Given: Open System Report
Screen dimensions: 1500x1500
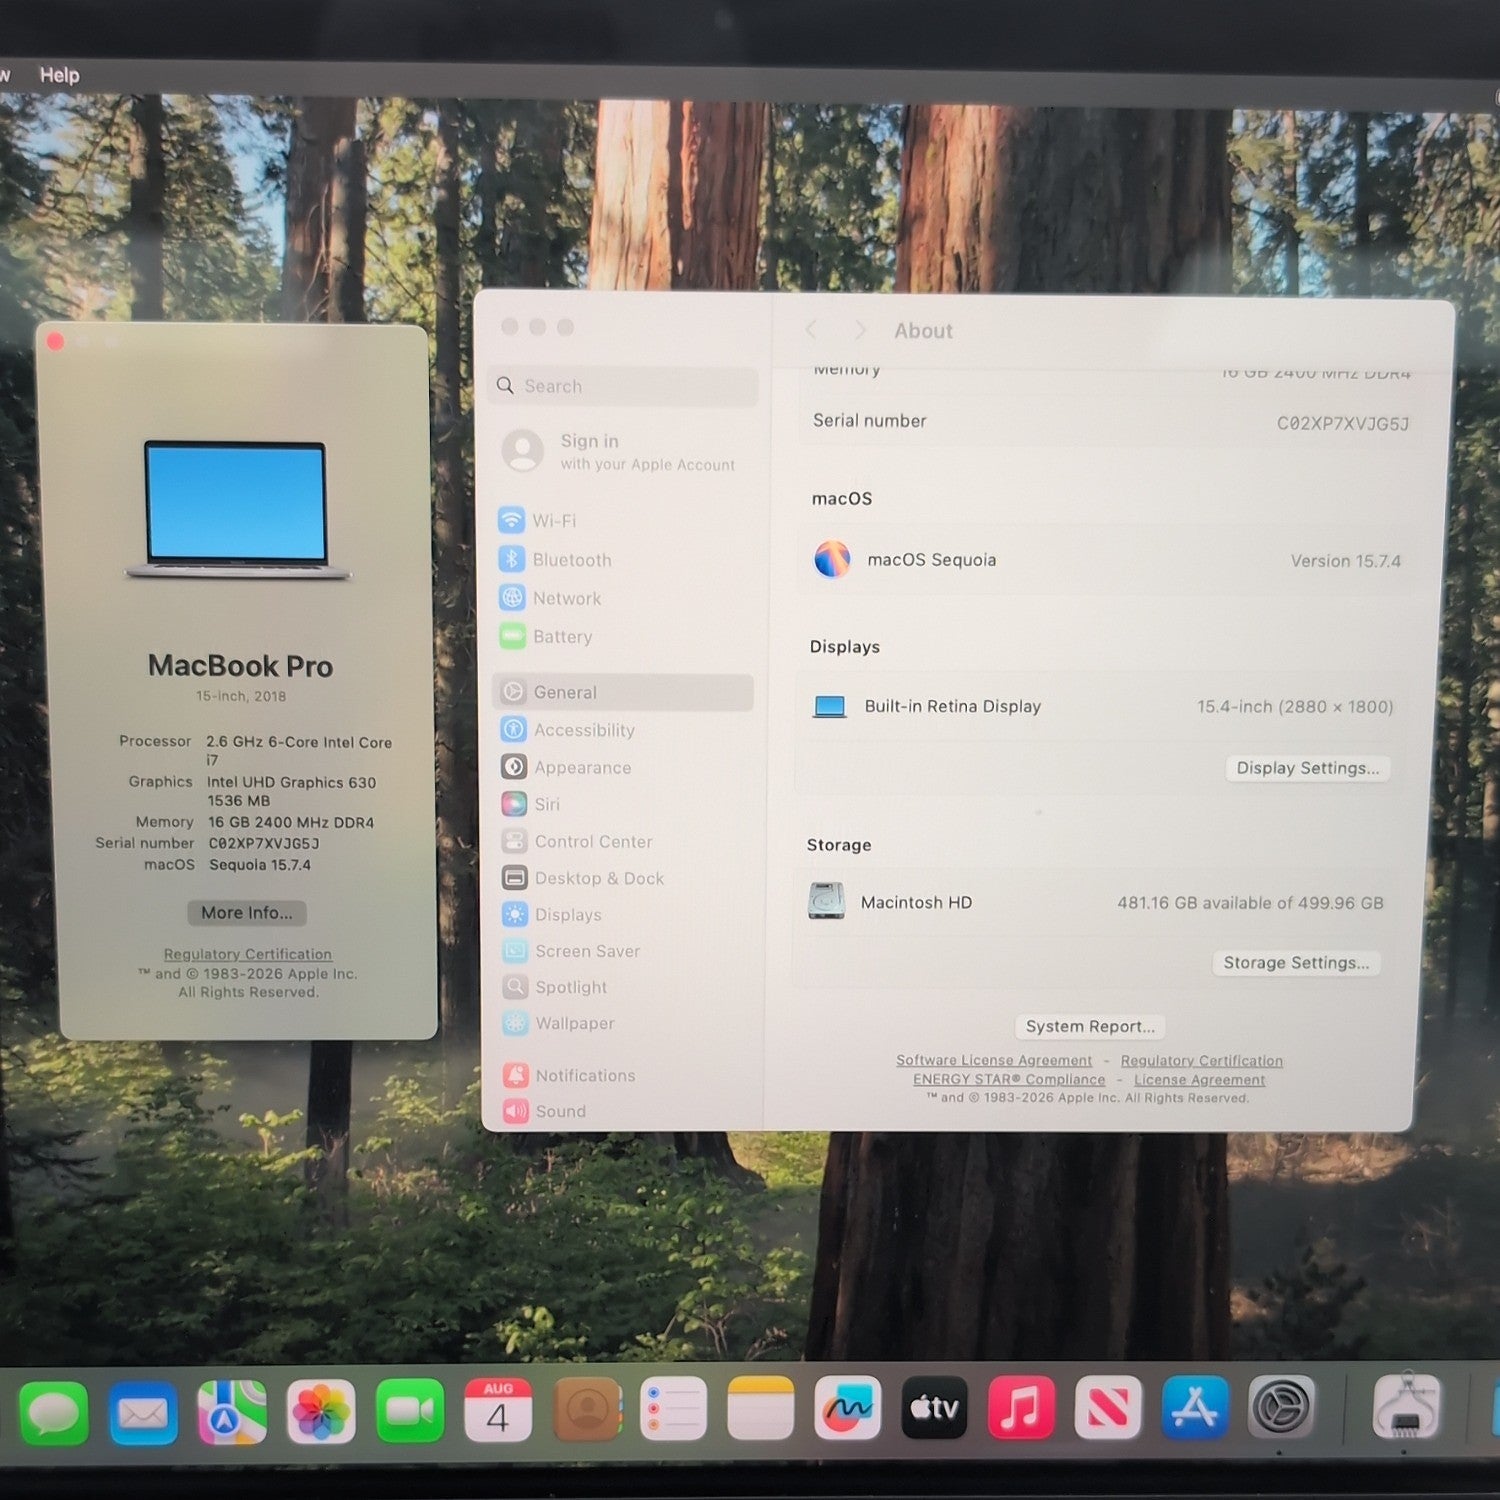Looking at the screenshot, I should (1090, 1027).
